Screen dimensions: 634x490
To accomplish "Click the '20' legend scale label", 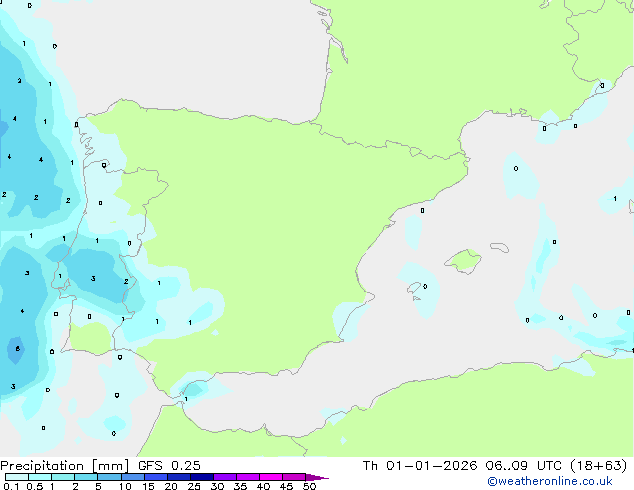I will [171, 486].
